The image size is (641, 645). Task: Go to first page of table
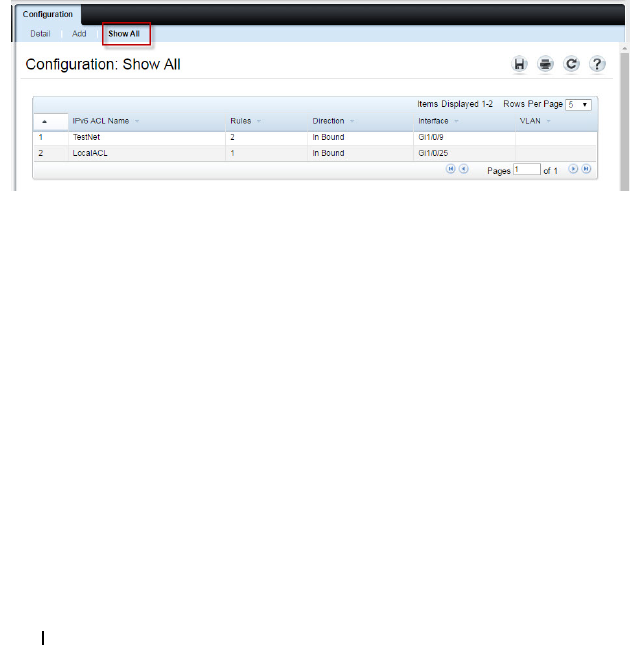pyautogui.click(x=451, y=169)
